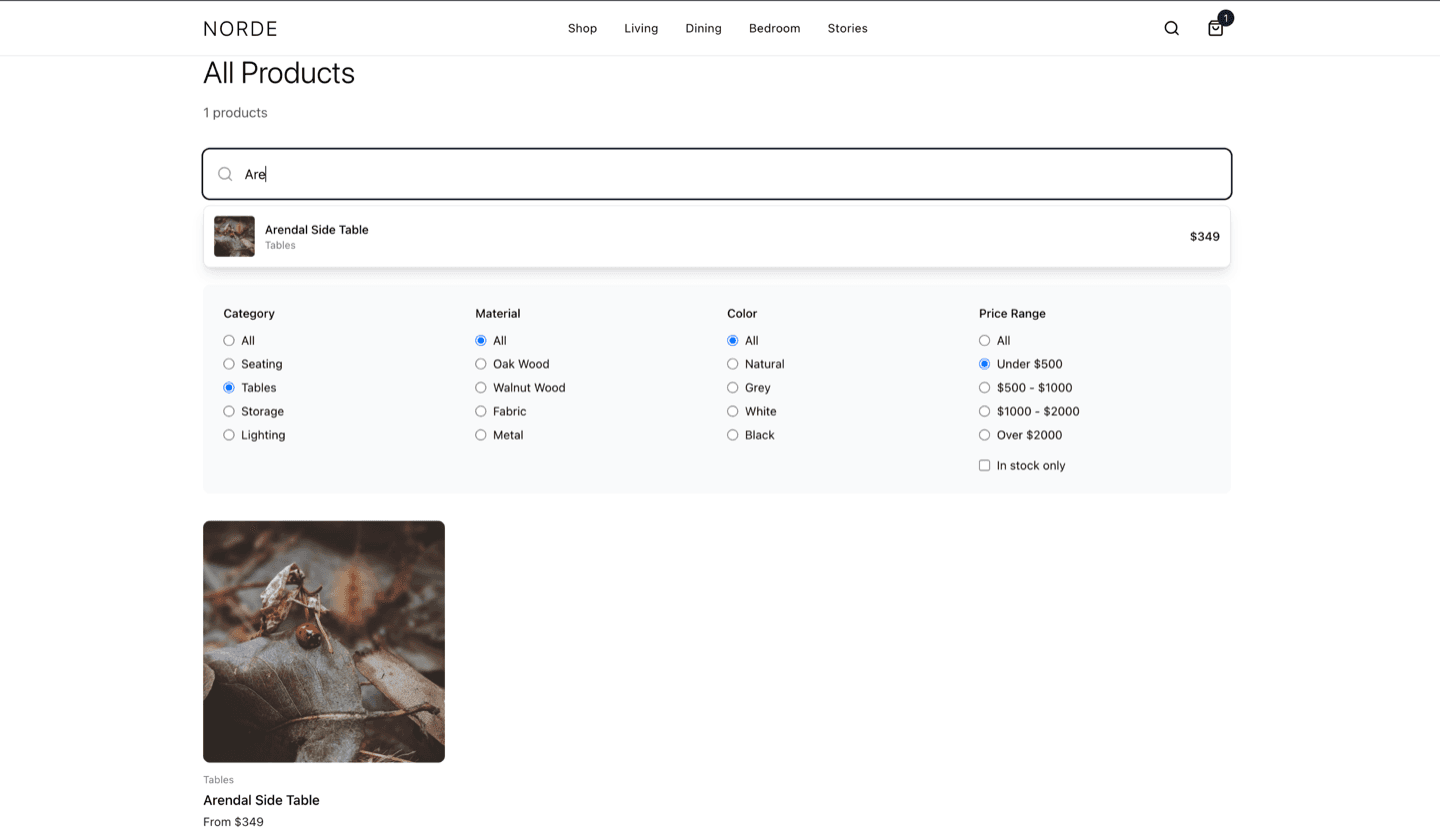This screenshot has height=830, width=1440.
Task: Open the shopping cart icon
Action: click(1215, 29)
